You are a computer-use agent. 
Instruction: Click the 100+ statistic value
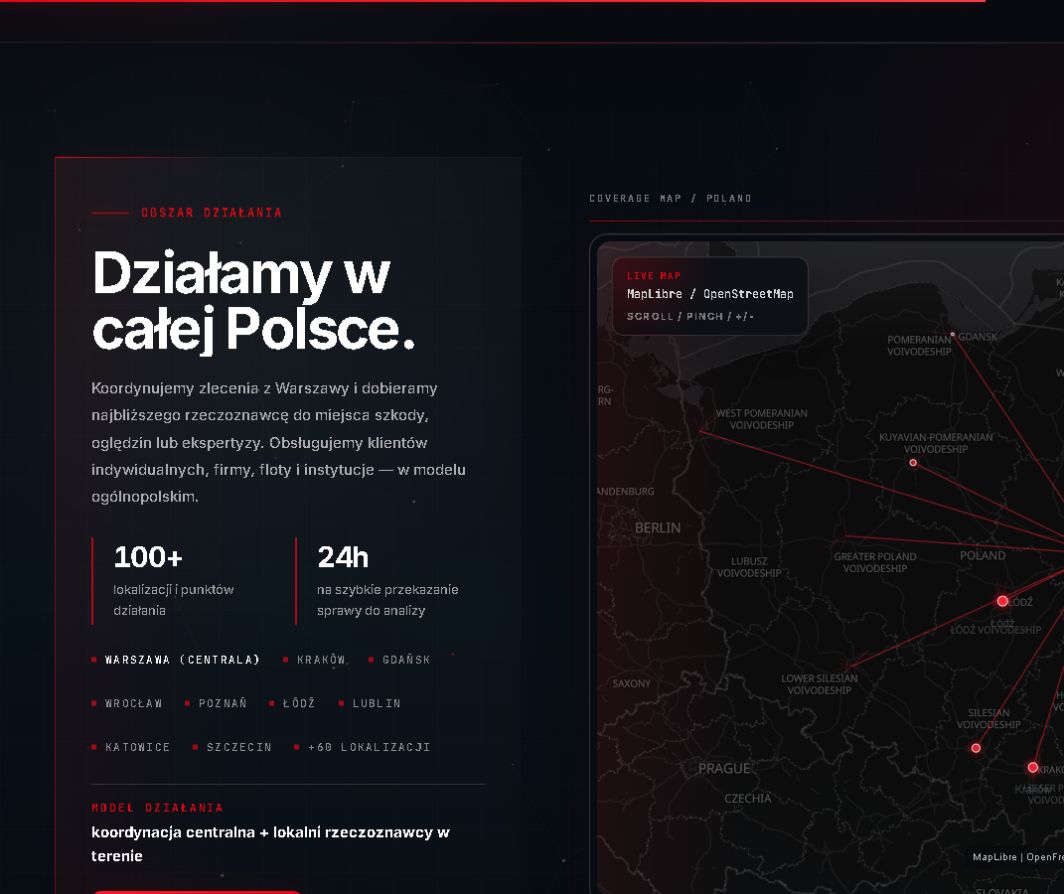coord(148,557)
